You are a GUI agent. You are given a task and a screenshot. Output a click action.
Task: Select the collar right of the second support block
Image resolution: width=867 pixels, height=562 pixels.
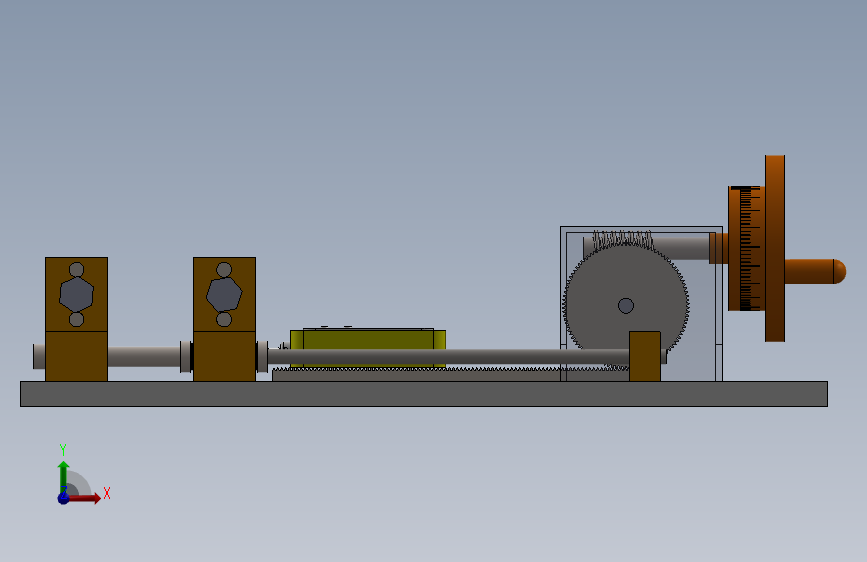point(262,357)
